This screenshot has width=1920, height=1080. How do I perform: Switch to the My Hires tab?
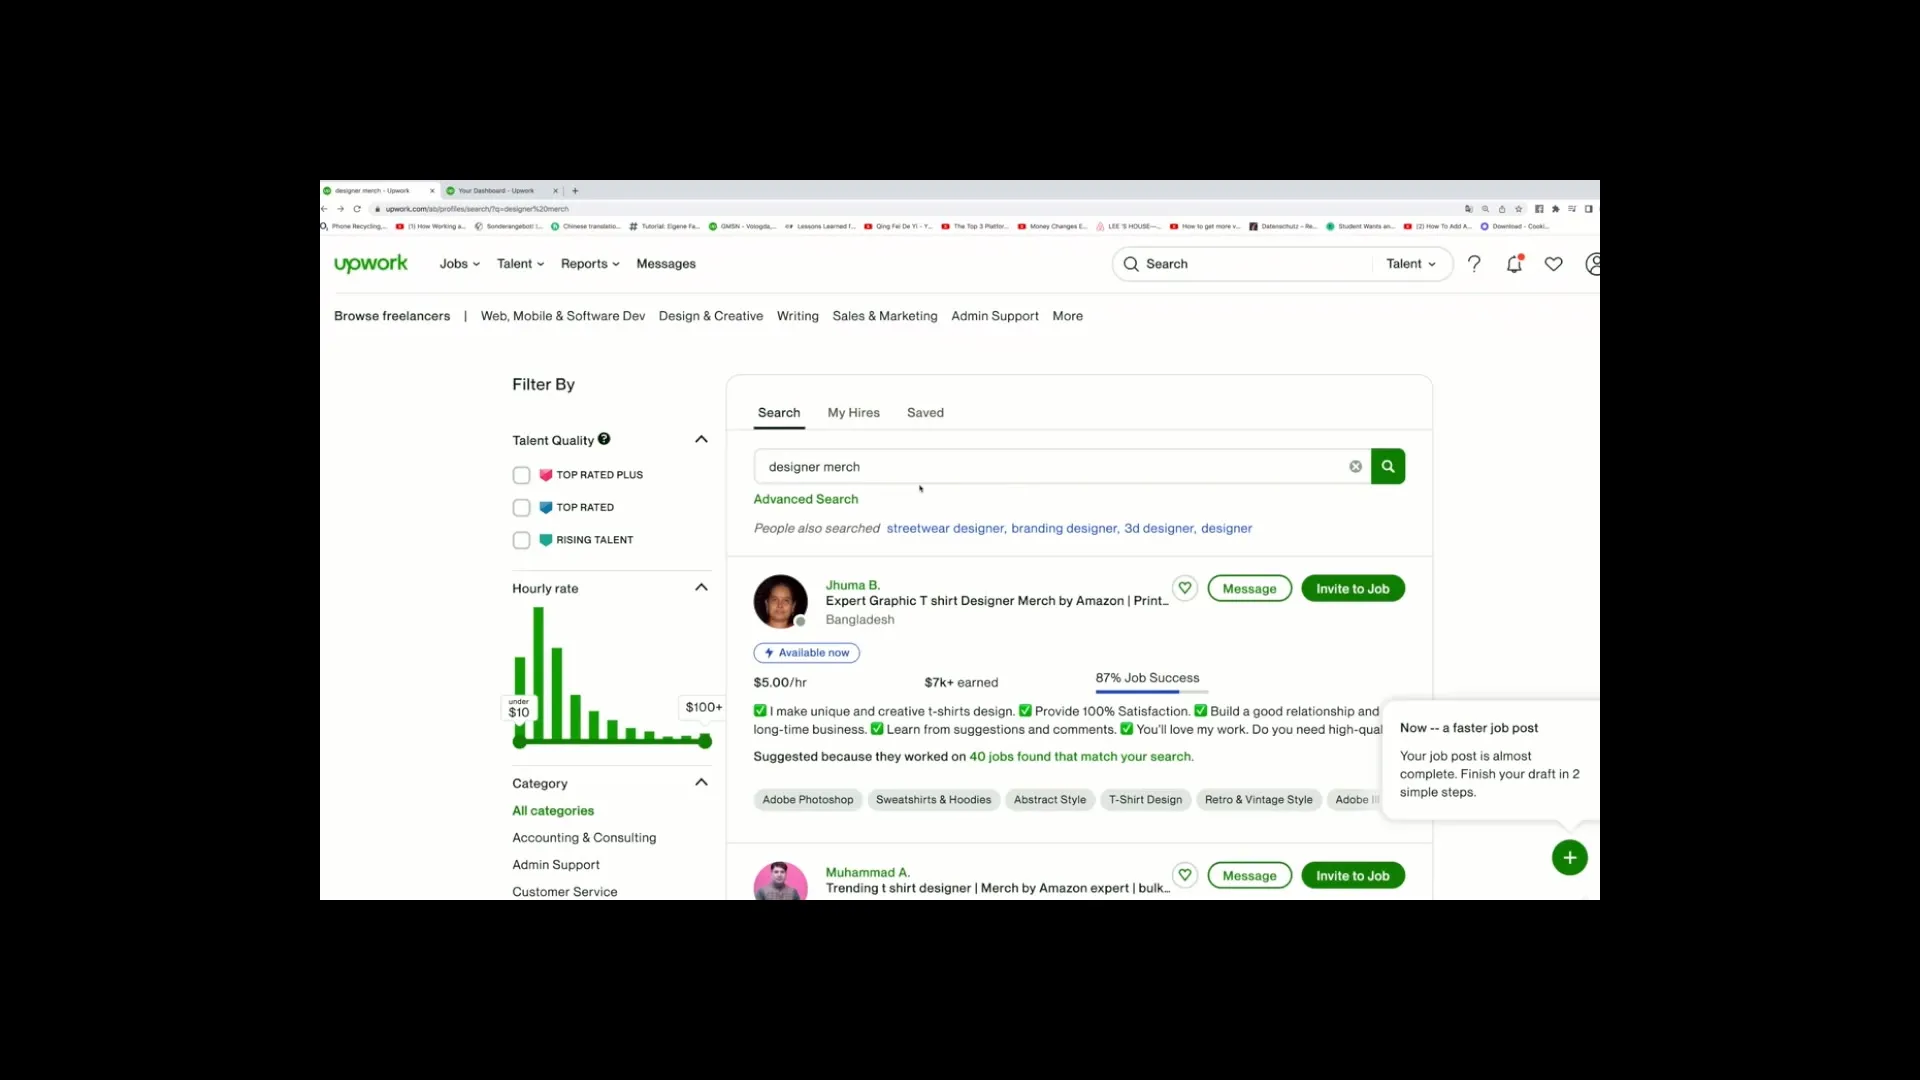point(853,411)
